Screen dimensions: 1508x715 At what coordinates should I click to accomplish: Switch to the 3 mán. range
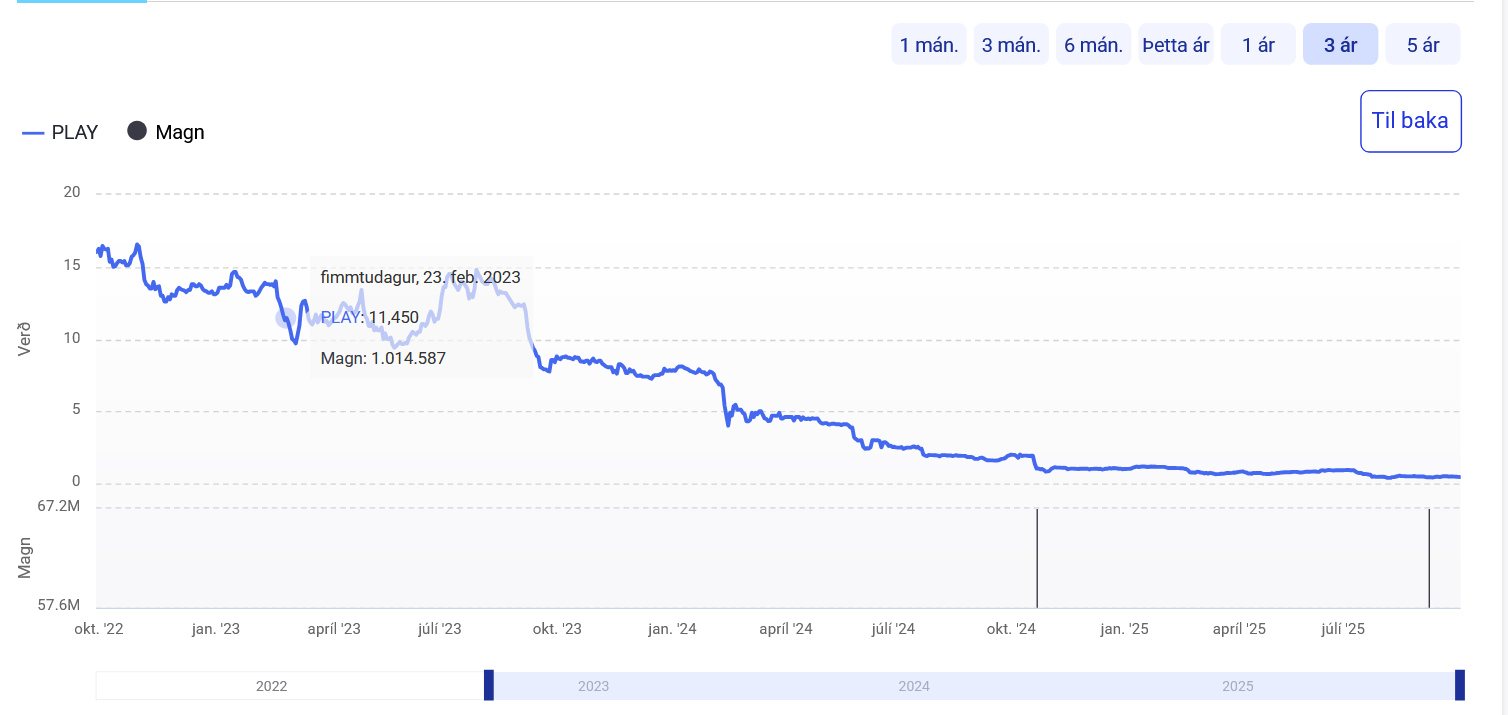[1011, 45]
